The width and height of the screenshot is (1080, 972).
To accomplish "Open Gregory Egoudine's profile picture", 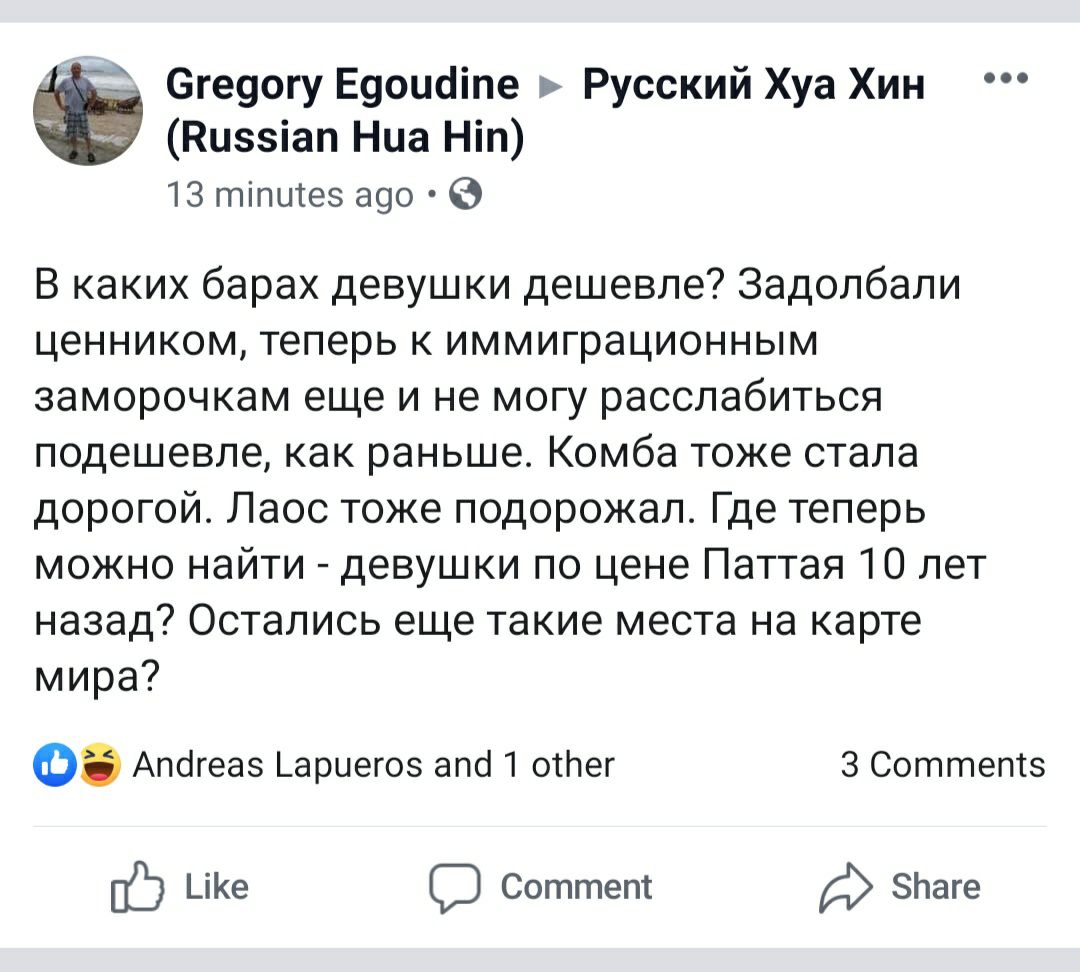I will tap(88, 111).
